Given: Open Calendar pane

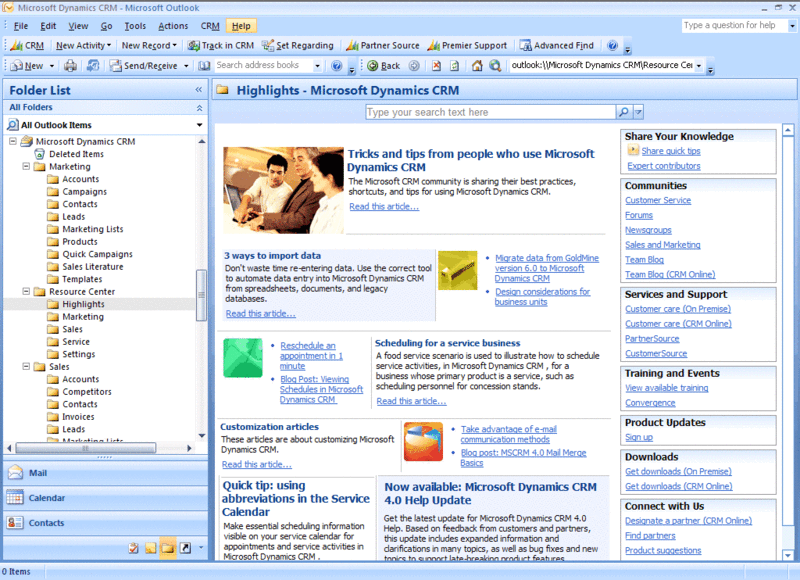Looking at the screenshot, I should click(105, 498).
